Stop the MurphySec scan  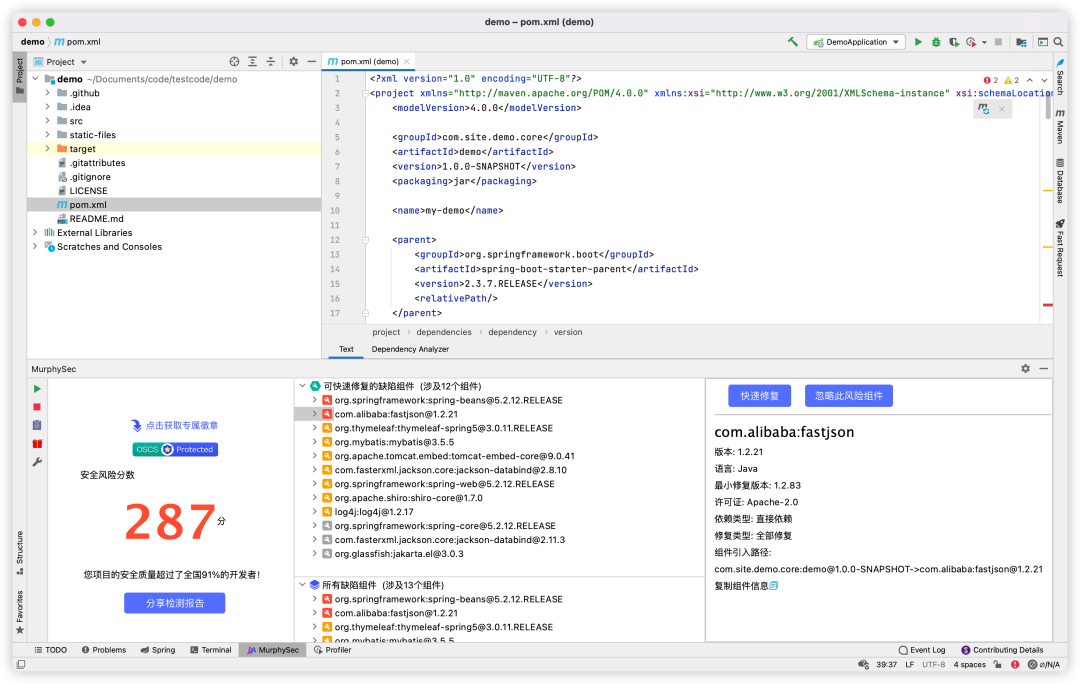pos(36,407)
